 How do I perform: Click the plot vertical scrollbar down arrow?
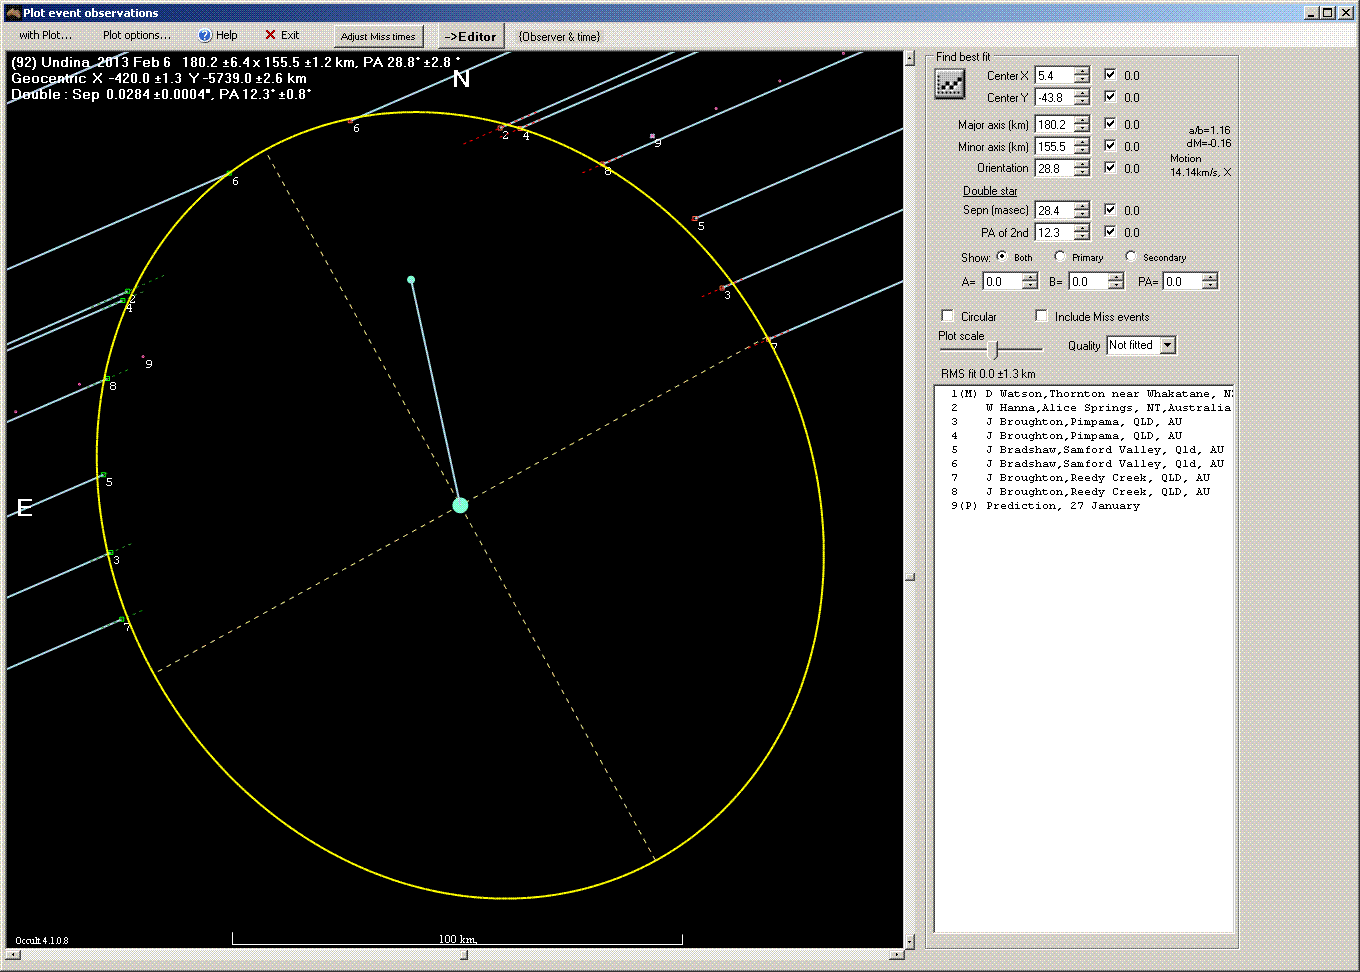tap(909, 941)
